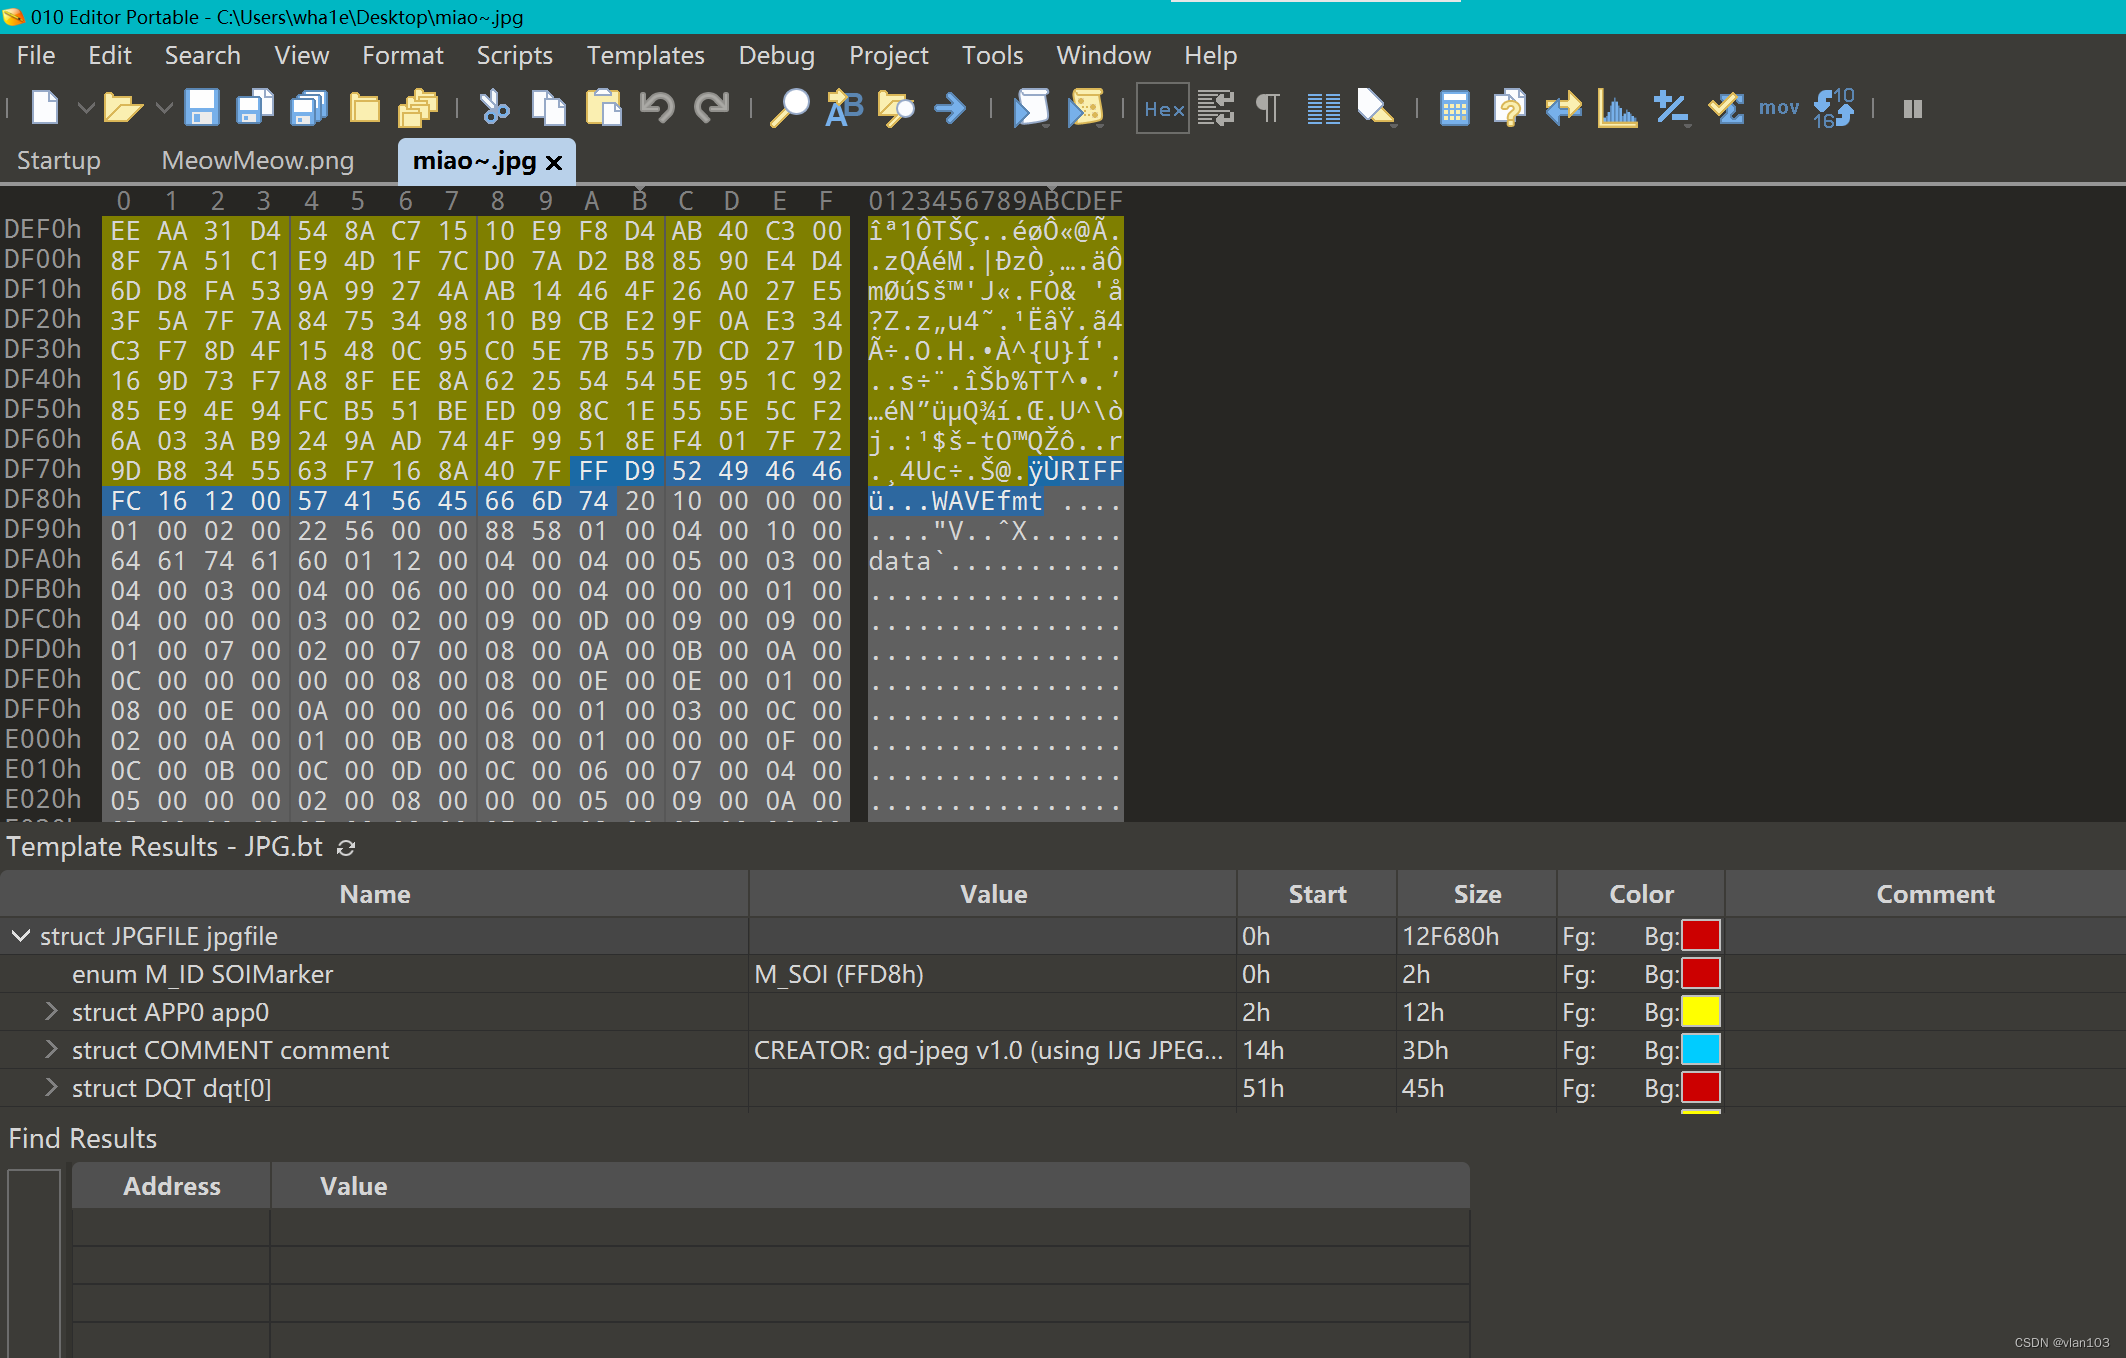The height and width of the screenshot is (1358, 2126).
Task: Expand the struct COMMENT comment node
Action: pos(51,1050)
